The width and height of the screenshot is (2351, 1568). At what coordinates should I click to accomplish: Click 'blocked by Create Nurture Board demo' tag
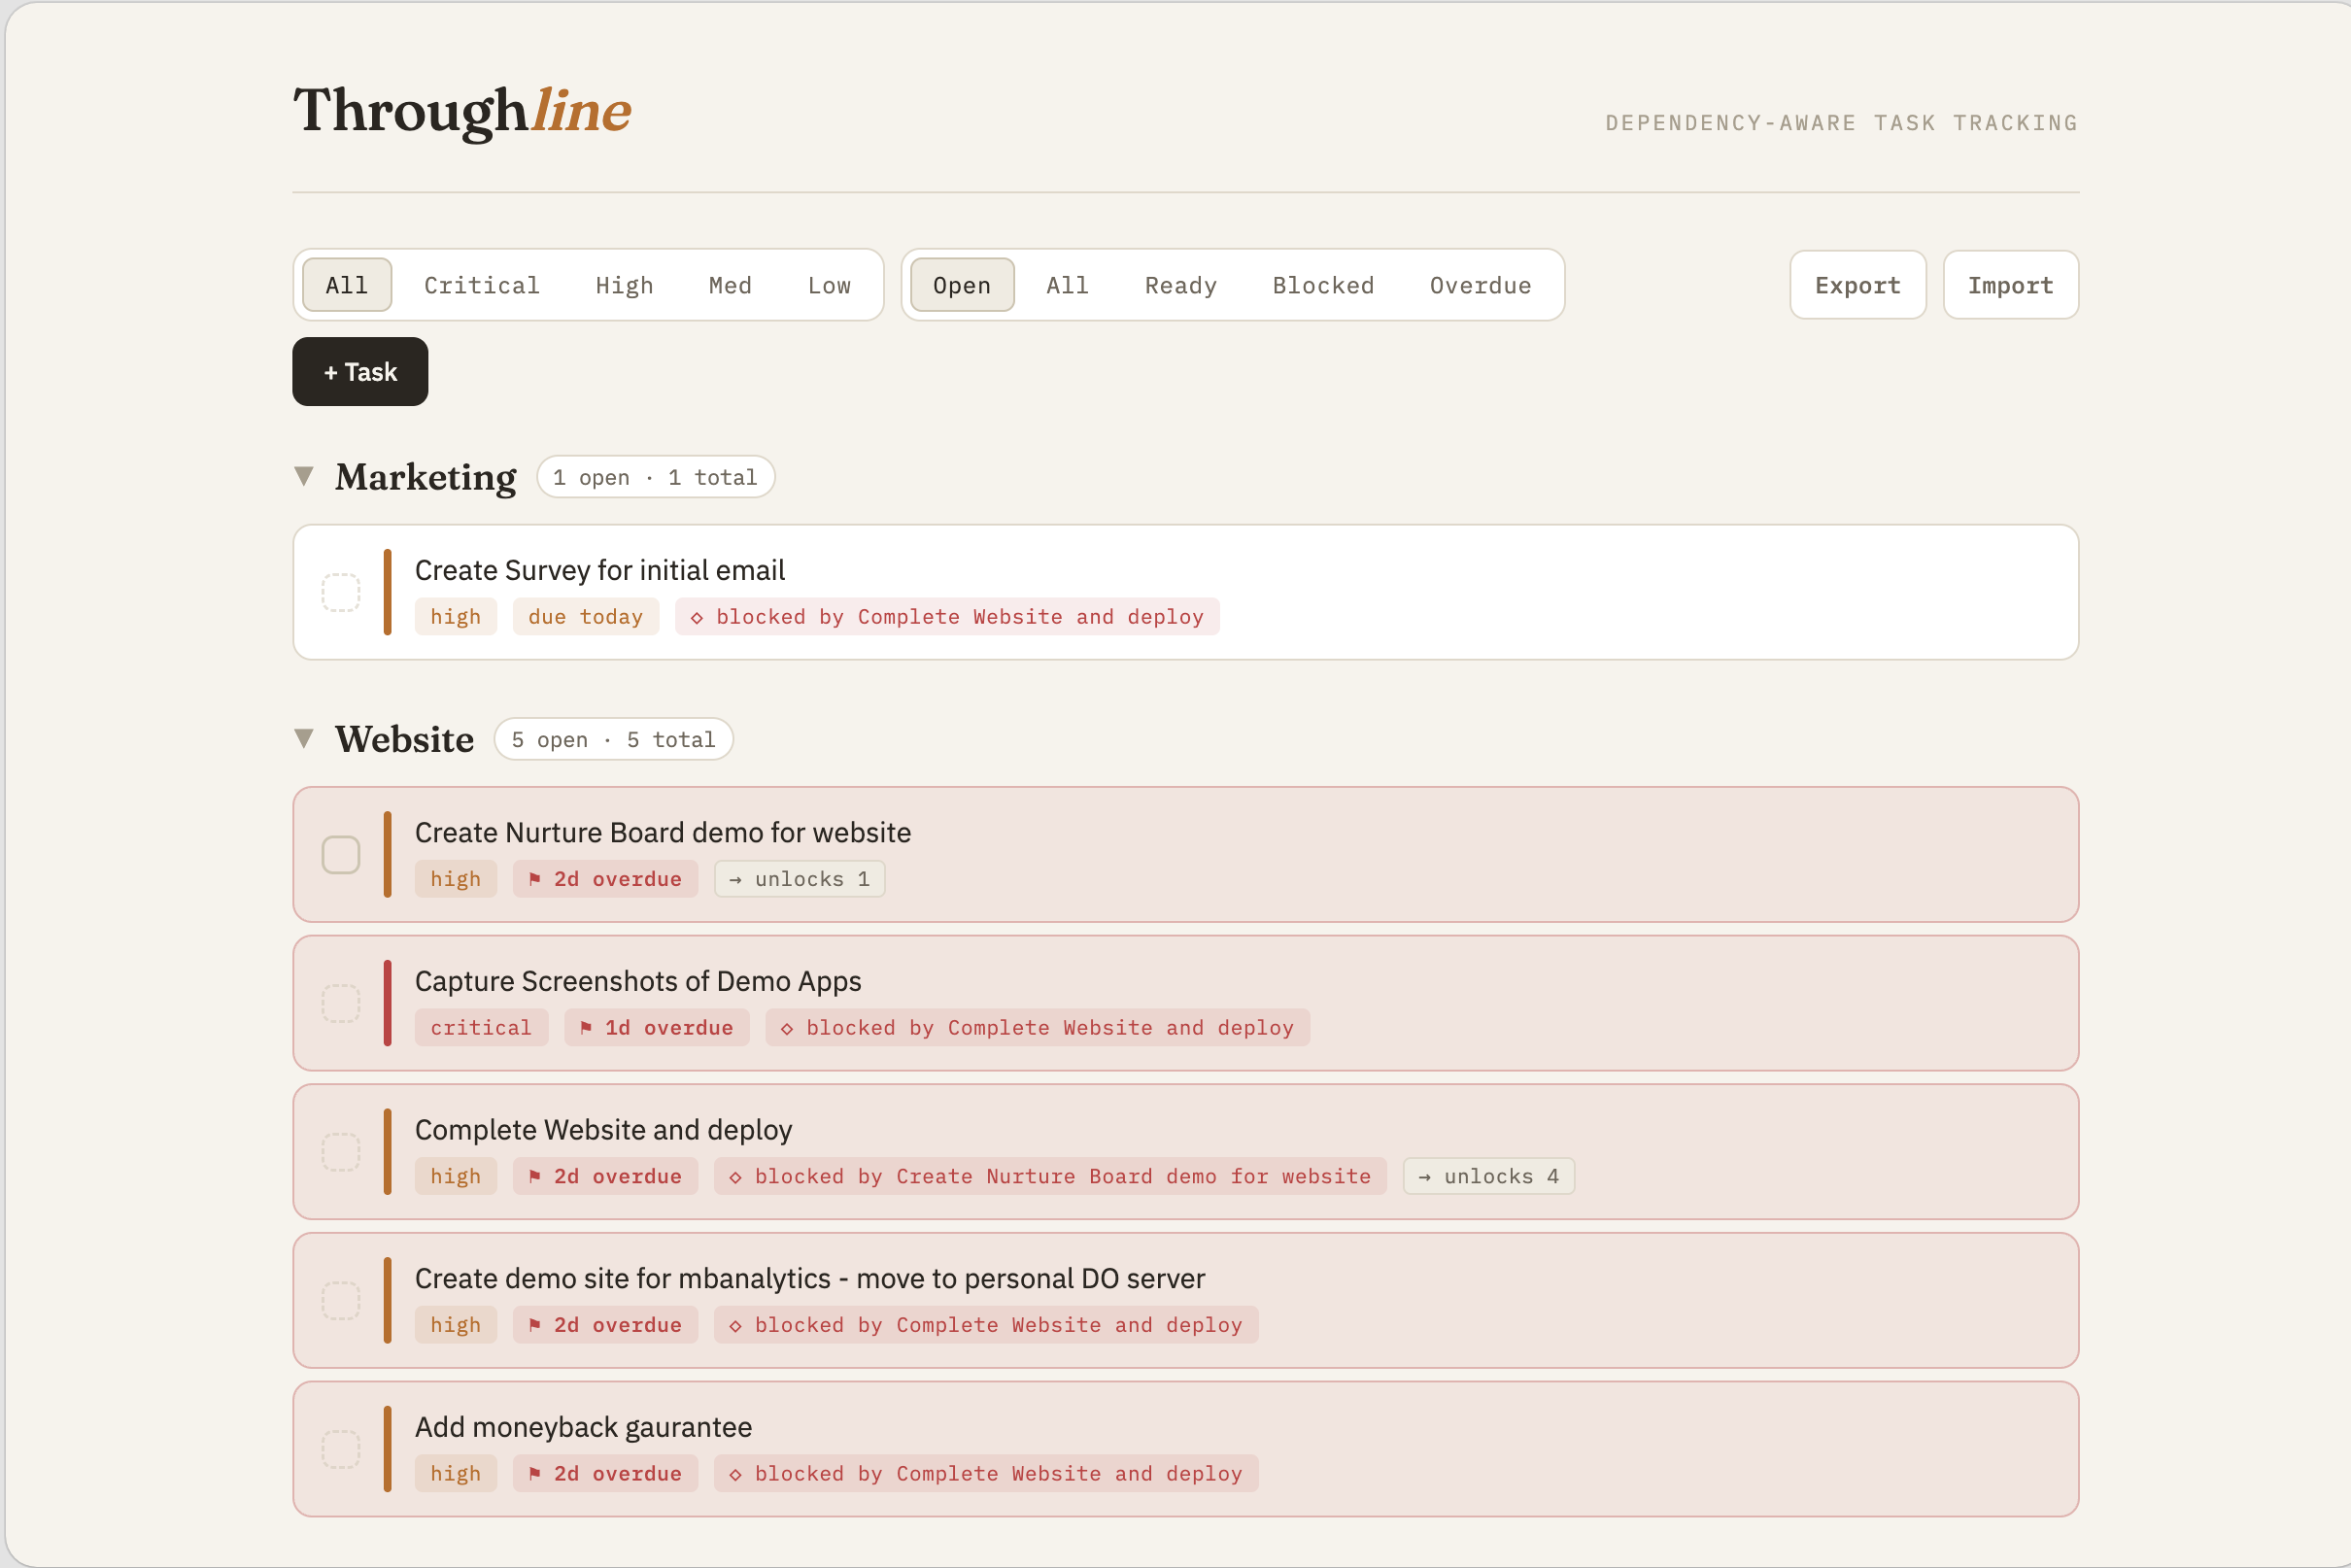coord(1050,1177)
